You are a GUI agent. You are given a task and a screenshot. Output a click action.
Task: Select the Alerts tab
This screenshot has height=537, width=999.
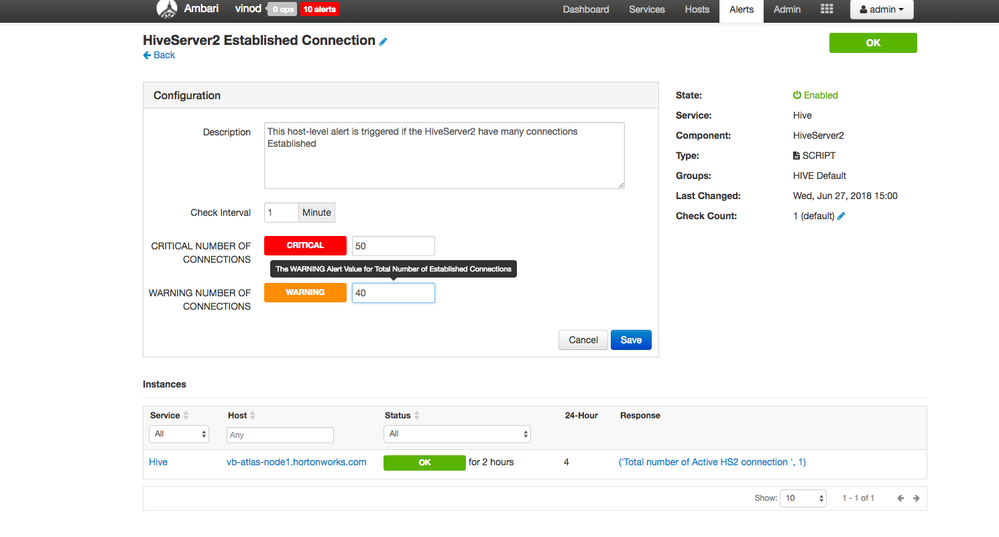[x=742, y=10]
